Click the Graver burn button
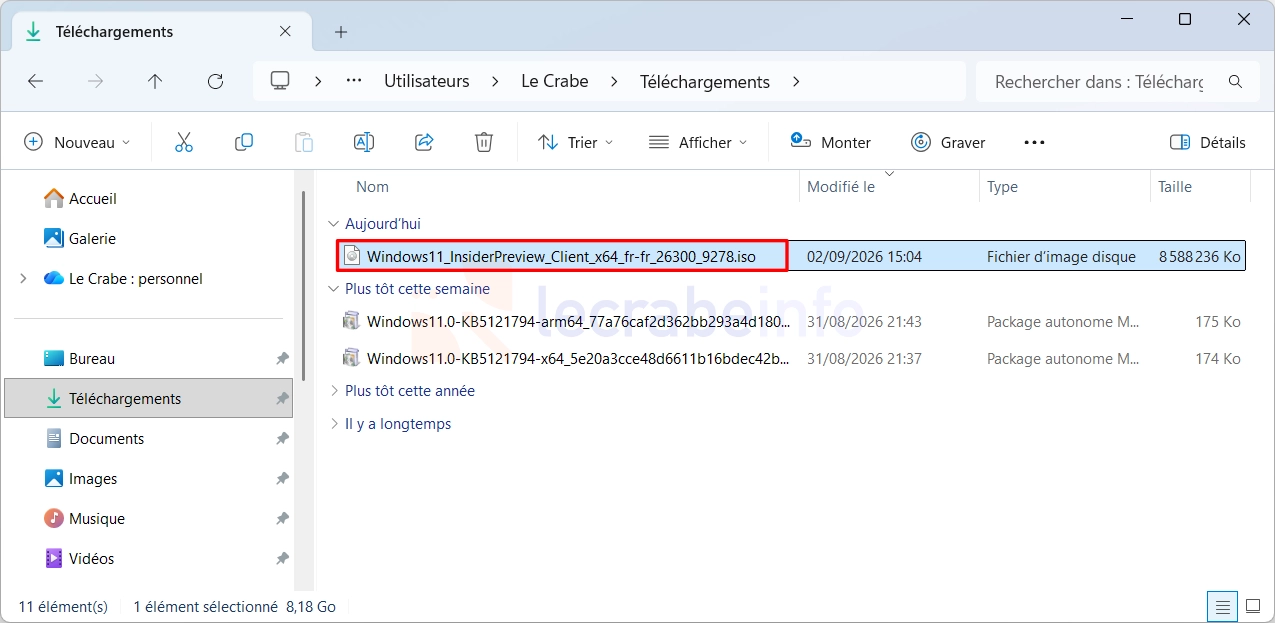 (x=948, y=142)
